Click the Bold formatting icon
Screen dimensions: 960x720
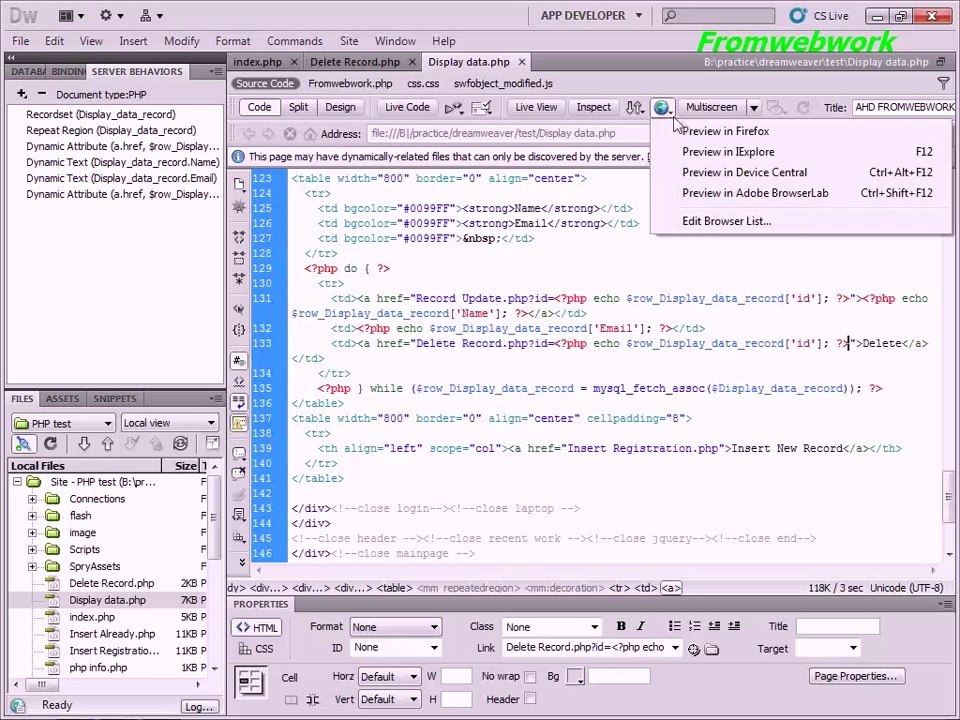pos(621,626)
